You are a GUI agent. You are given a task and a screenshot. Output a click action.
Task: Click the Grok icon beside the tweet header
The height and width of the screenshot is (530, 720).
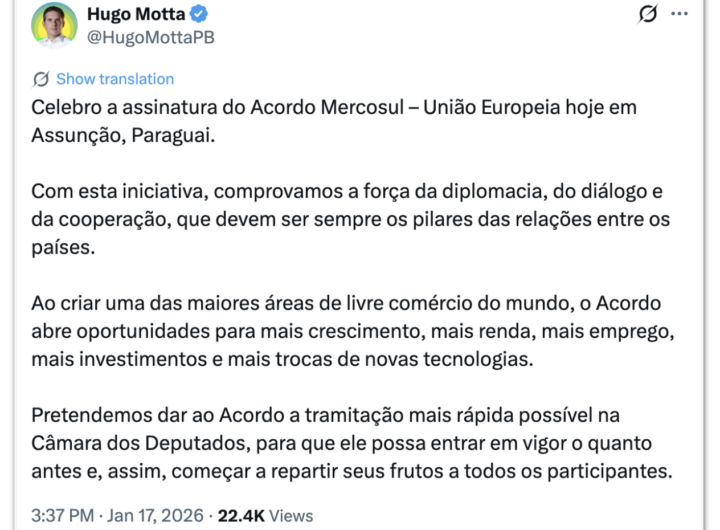point(647,14)
